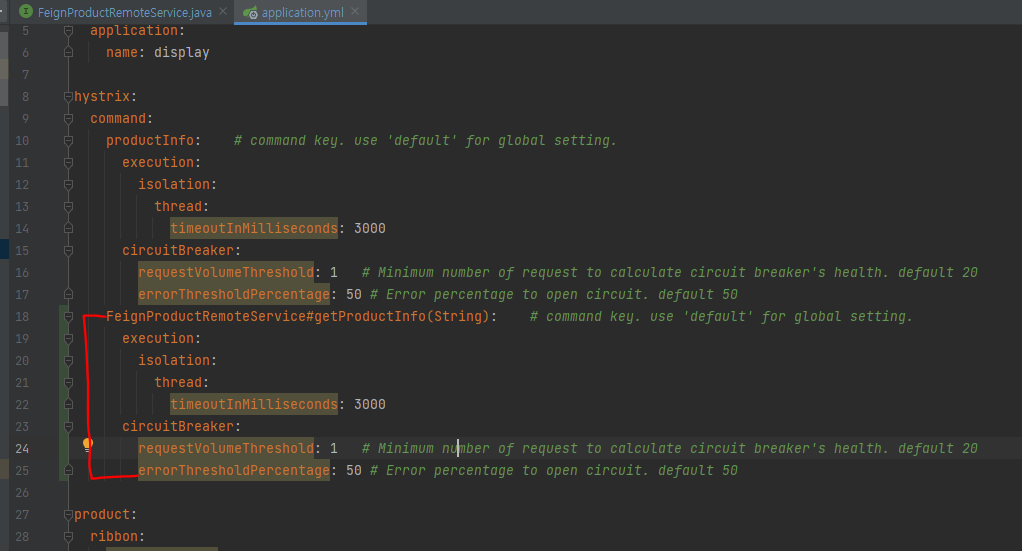Image resolution: width=1022 pixels, height=551 pixels.
Task: Collapse the isolation block on line 12
Action: coord(68,185)
